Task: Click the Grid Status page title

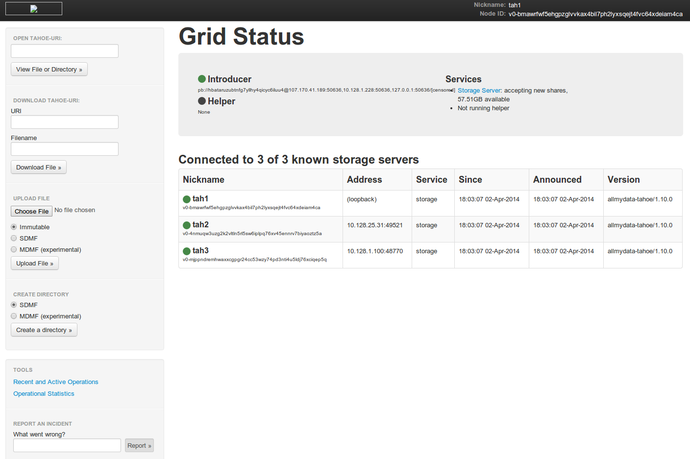Action: tap(241, 37)
